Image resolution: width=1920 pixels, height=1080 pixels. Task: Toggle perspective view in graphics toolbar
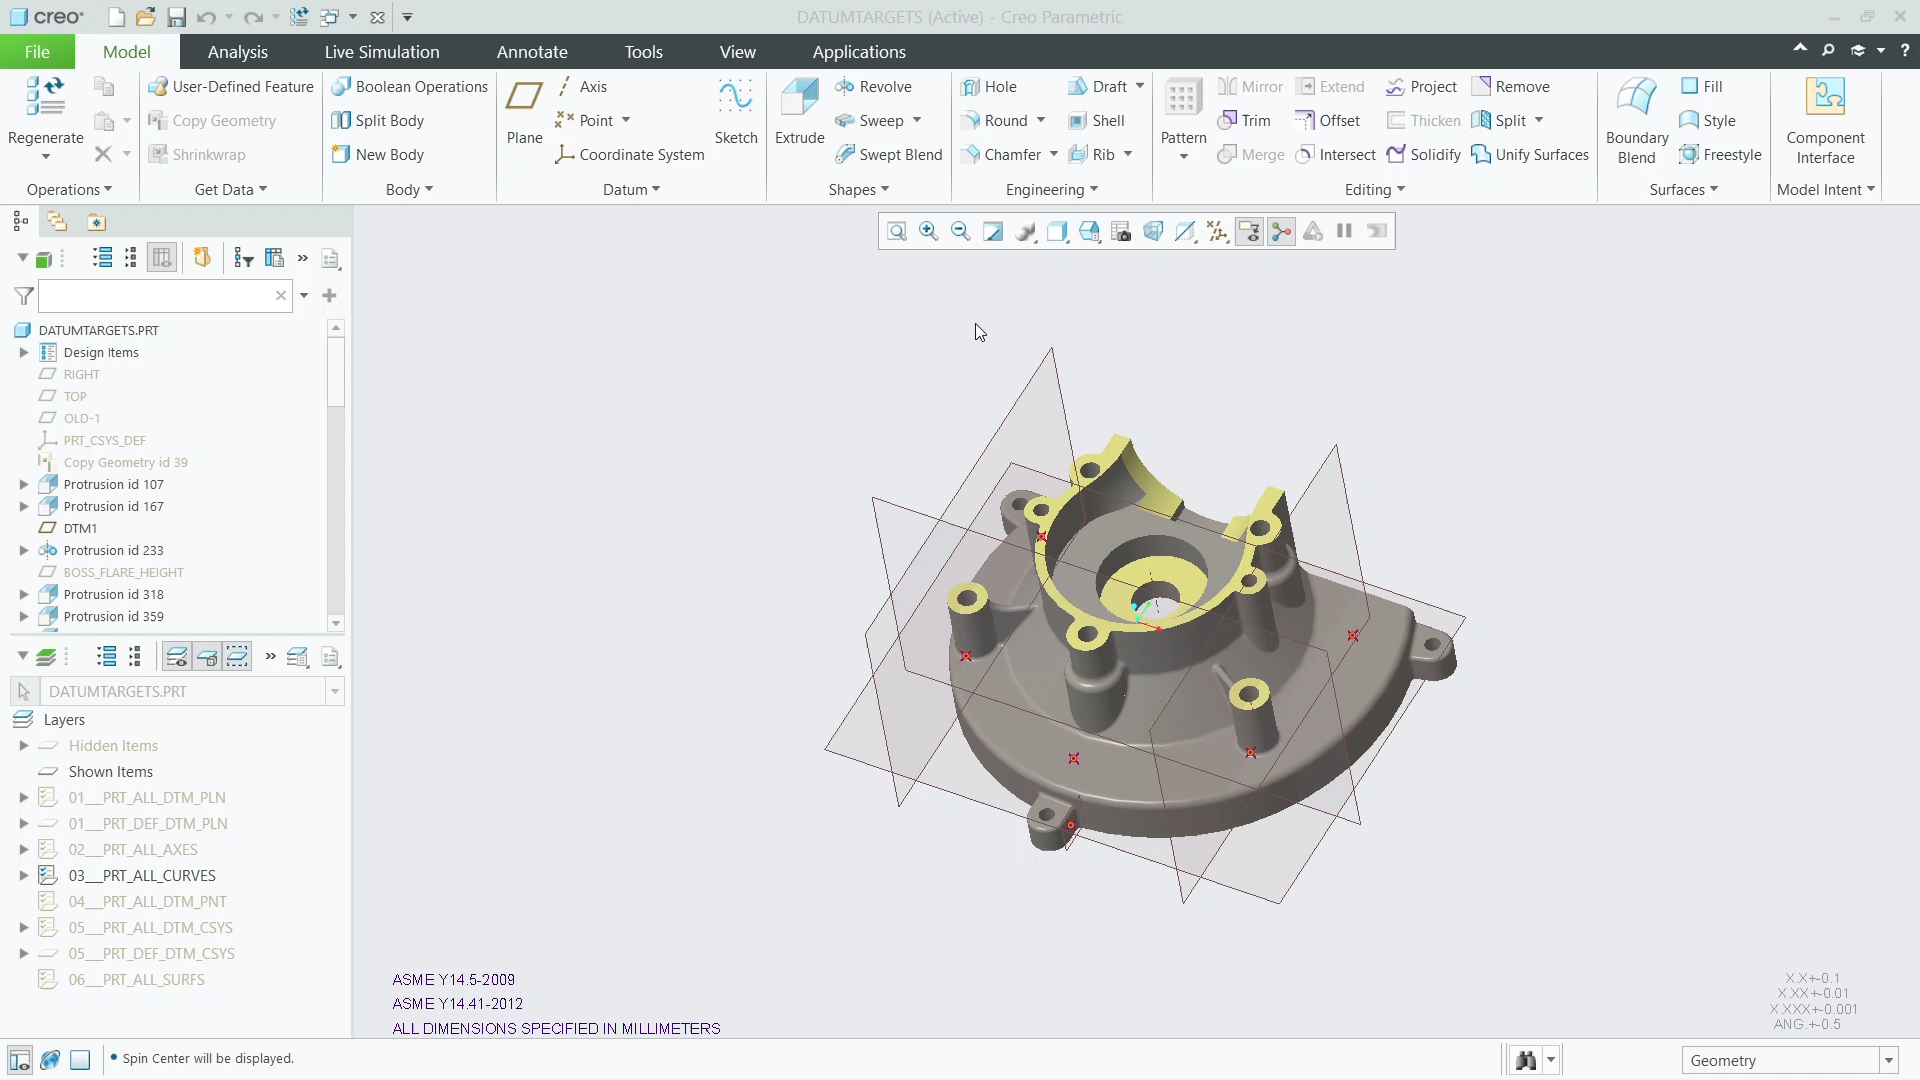1153,232
